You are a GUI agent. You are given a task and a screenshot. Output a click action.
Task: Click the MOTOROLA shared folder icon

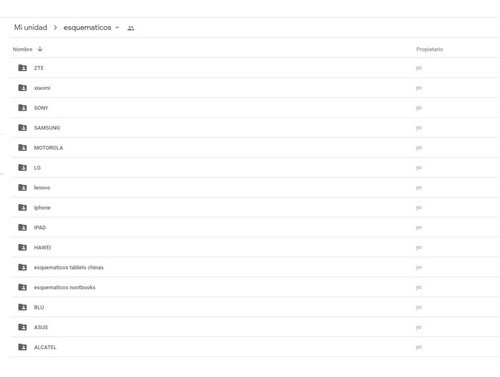click(x=22, y=148)
